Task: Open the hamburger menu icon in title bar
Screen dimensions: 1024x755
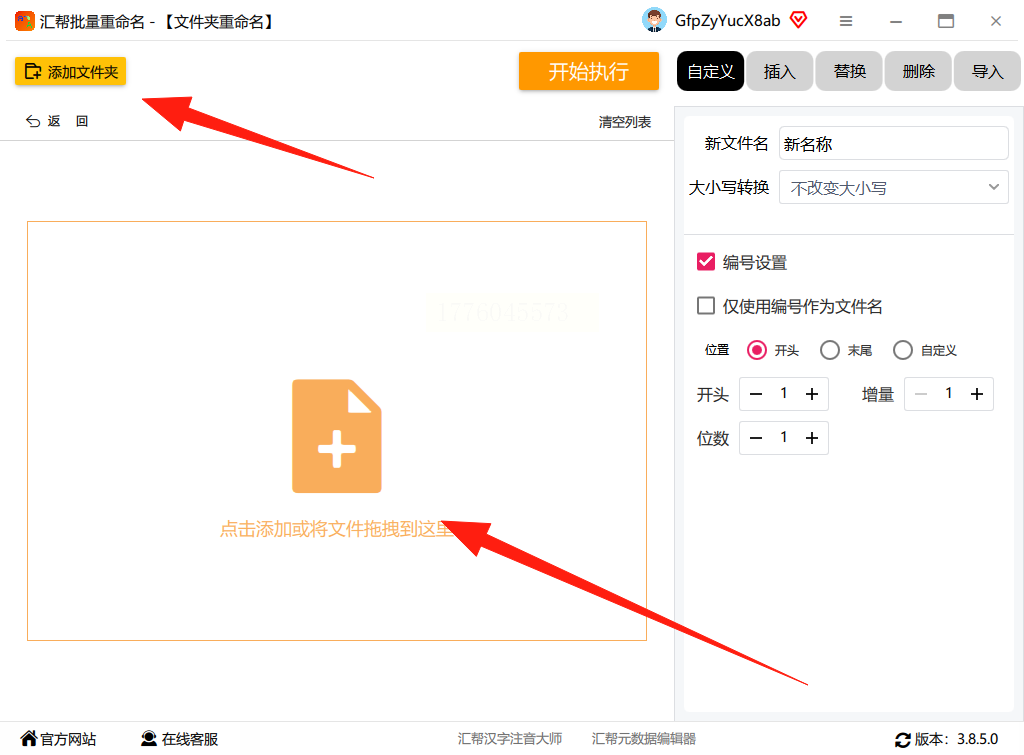Action: tap(846, 22)
